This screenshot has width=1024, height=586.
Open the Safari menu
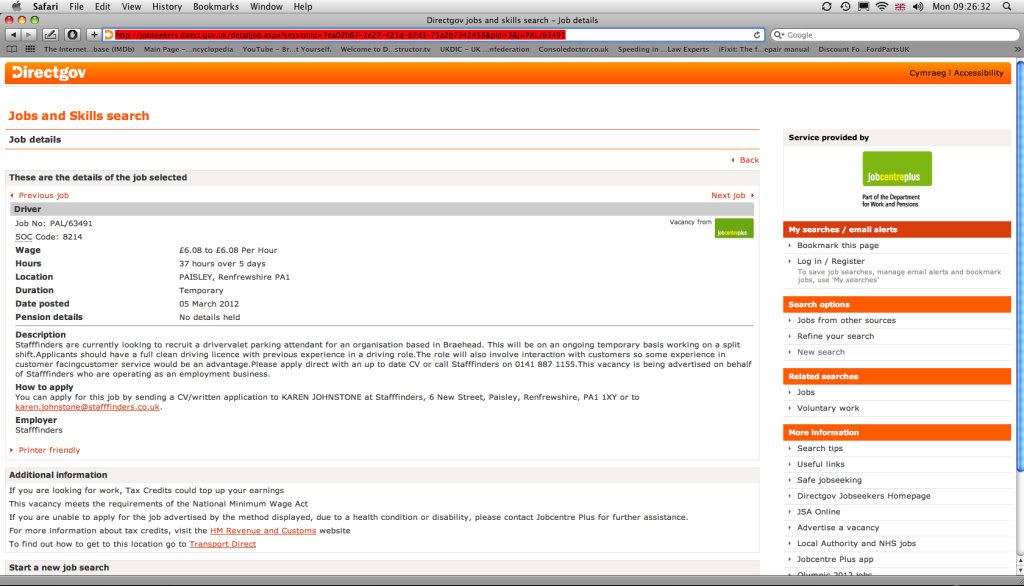(46, 7)
